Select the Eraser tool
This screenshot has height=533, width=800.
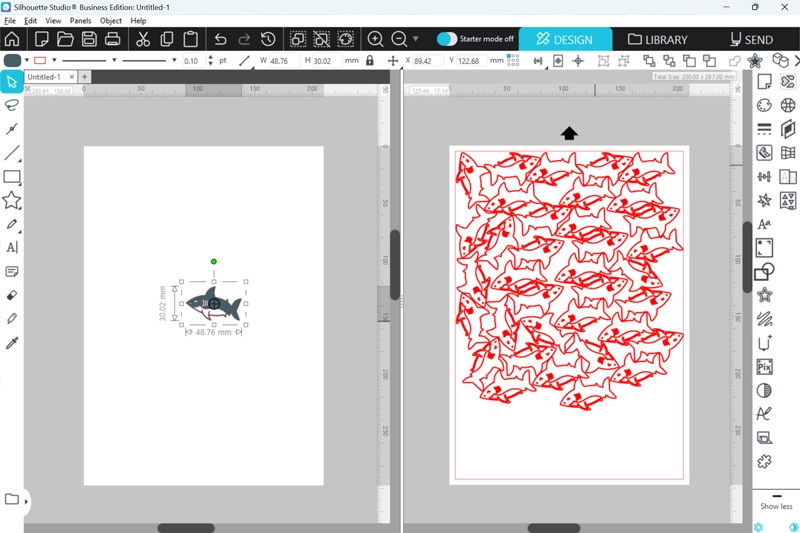(12, 295)
